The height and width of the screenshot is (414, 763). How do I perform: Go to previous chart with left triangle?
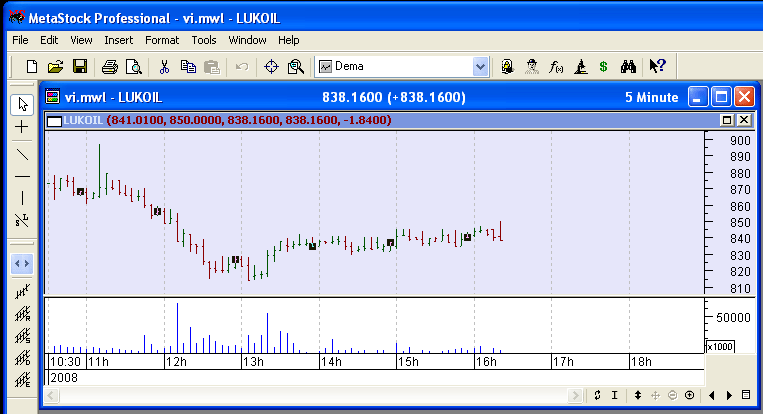coord(712,396)
